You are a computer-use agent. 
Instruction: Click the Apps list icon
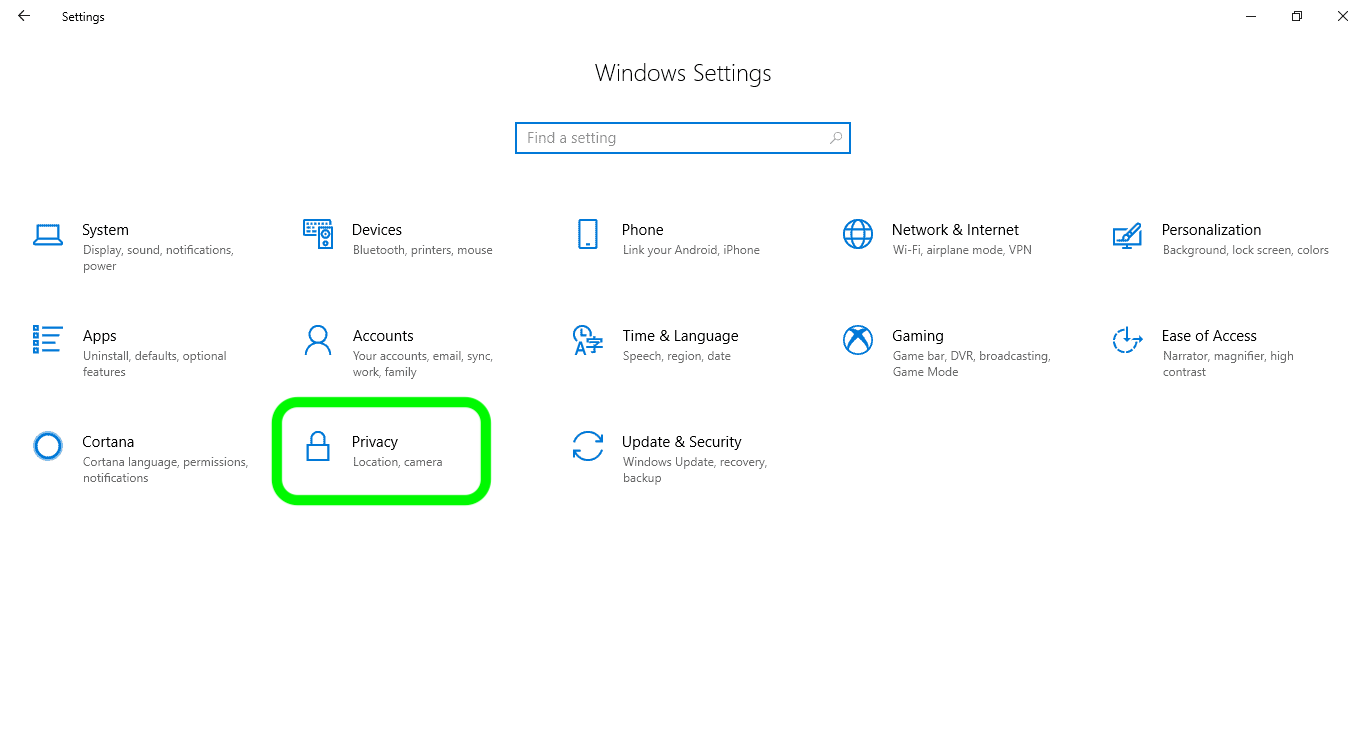48,340
